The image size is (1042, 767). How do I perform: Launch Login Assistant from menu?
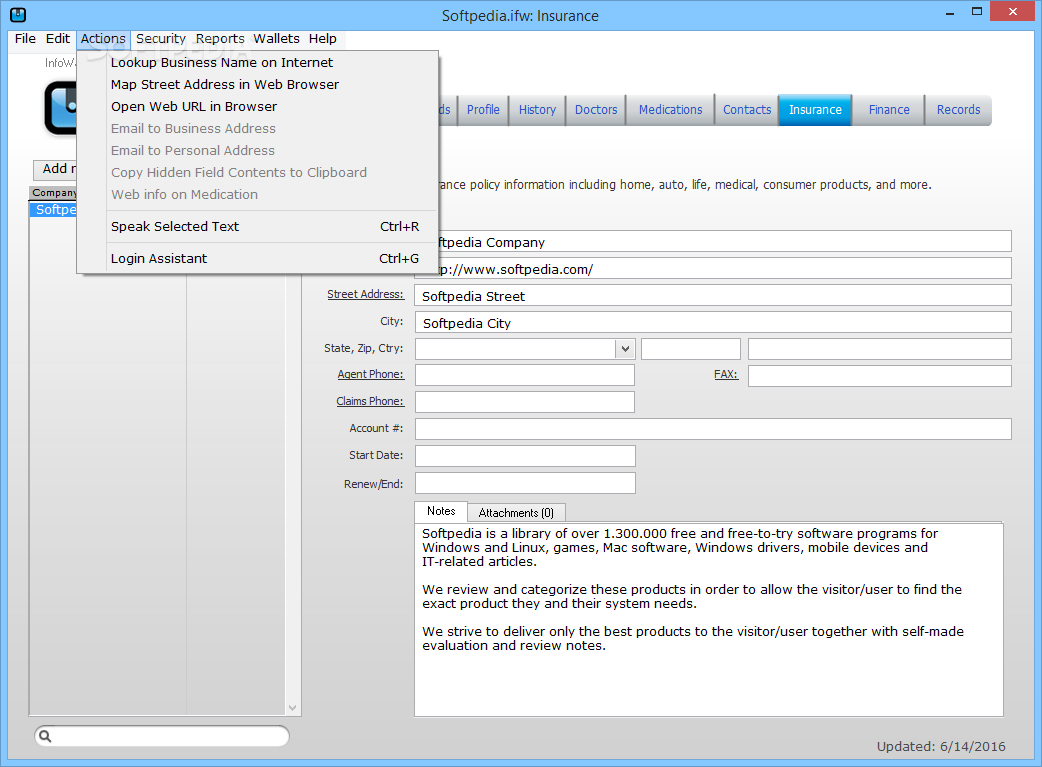(x=258, y=259)
